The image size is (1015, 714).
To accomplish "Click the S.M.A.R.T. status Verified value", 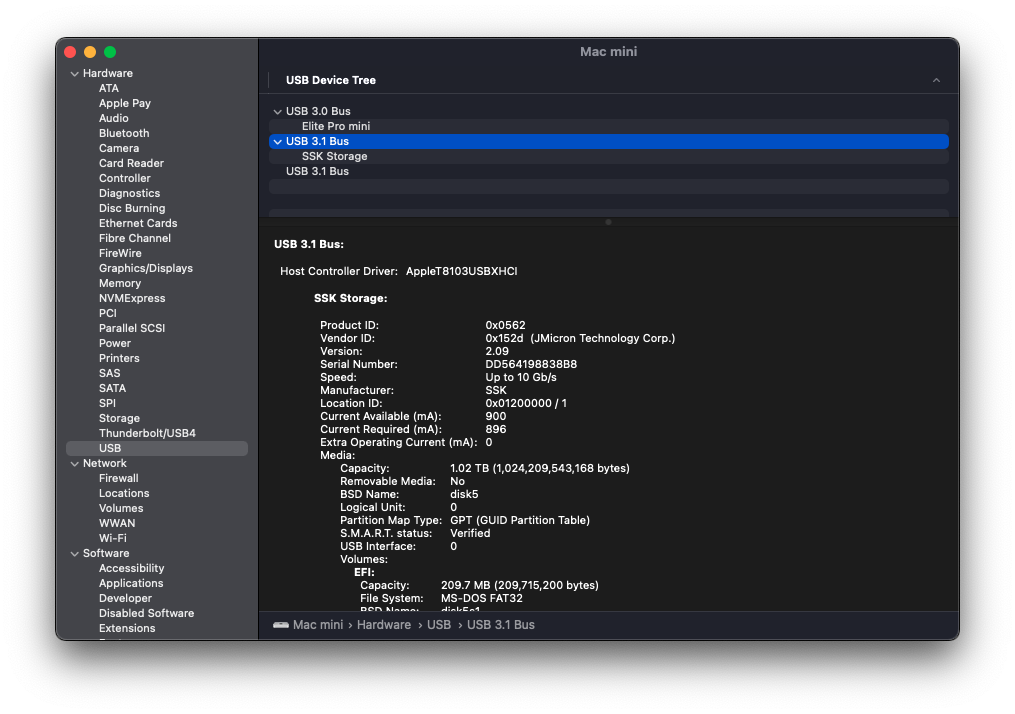I will 470,534.
